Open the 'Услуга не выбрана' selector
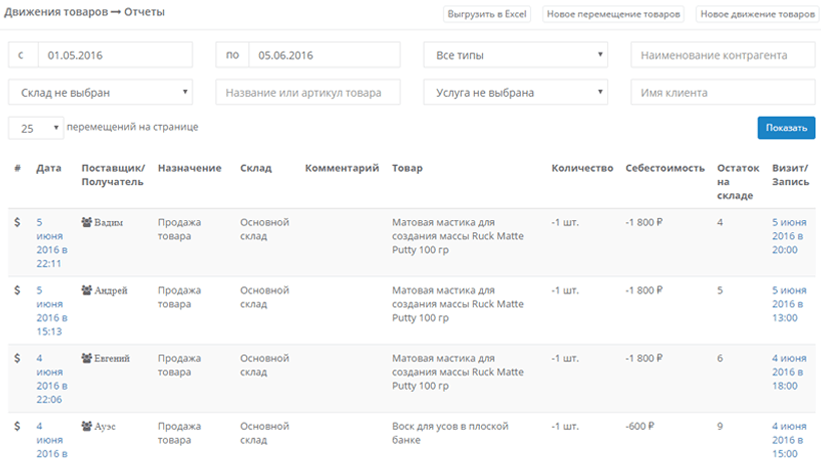821x461 pixels. coord(516,92)
